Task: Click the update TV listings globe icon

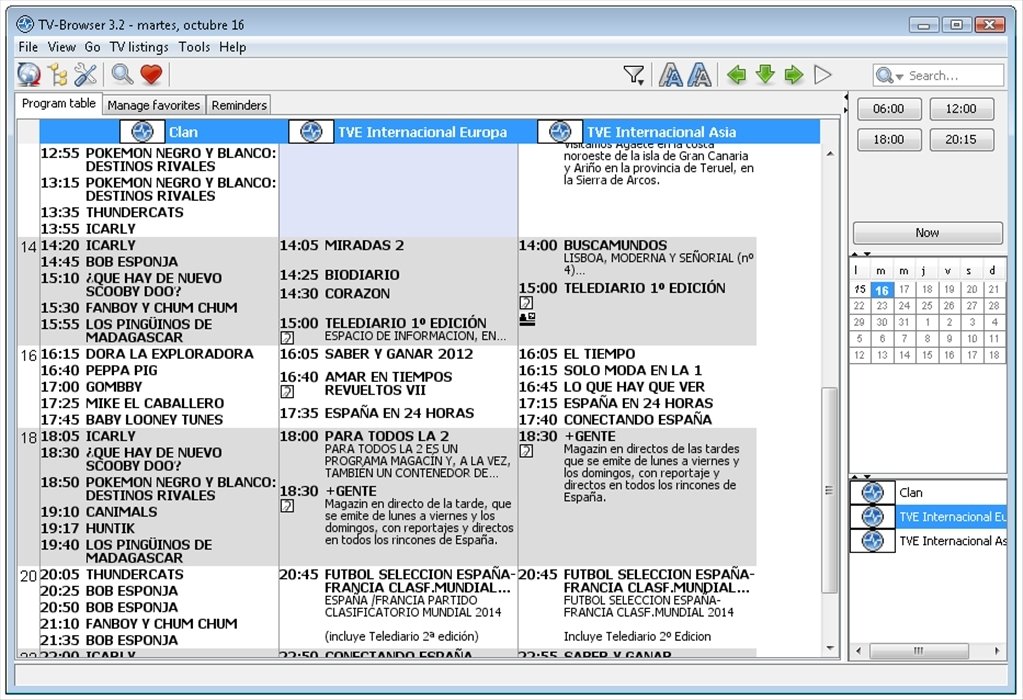Action: coord(29,75)
